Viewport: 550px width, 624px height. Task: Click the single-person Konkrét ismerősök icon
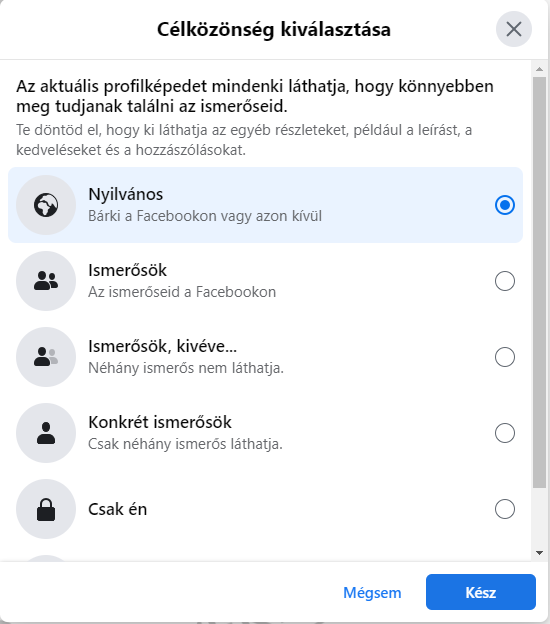46,433
